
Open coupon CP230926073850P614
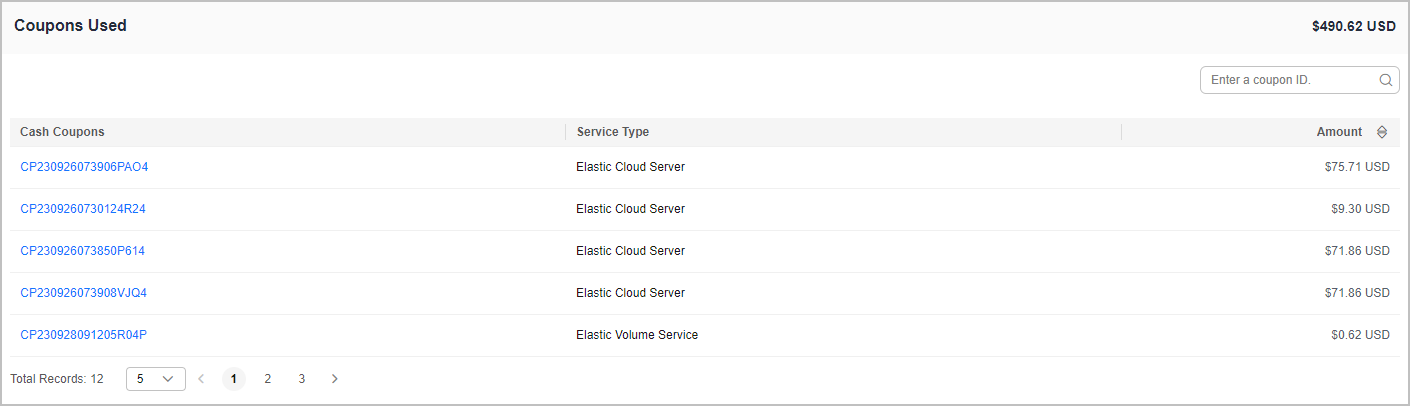coord(82,251)
